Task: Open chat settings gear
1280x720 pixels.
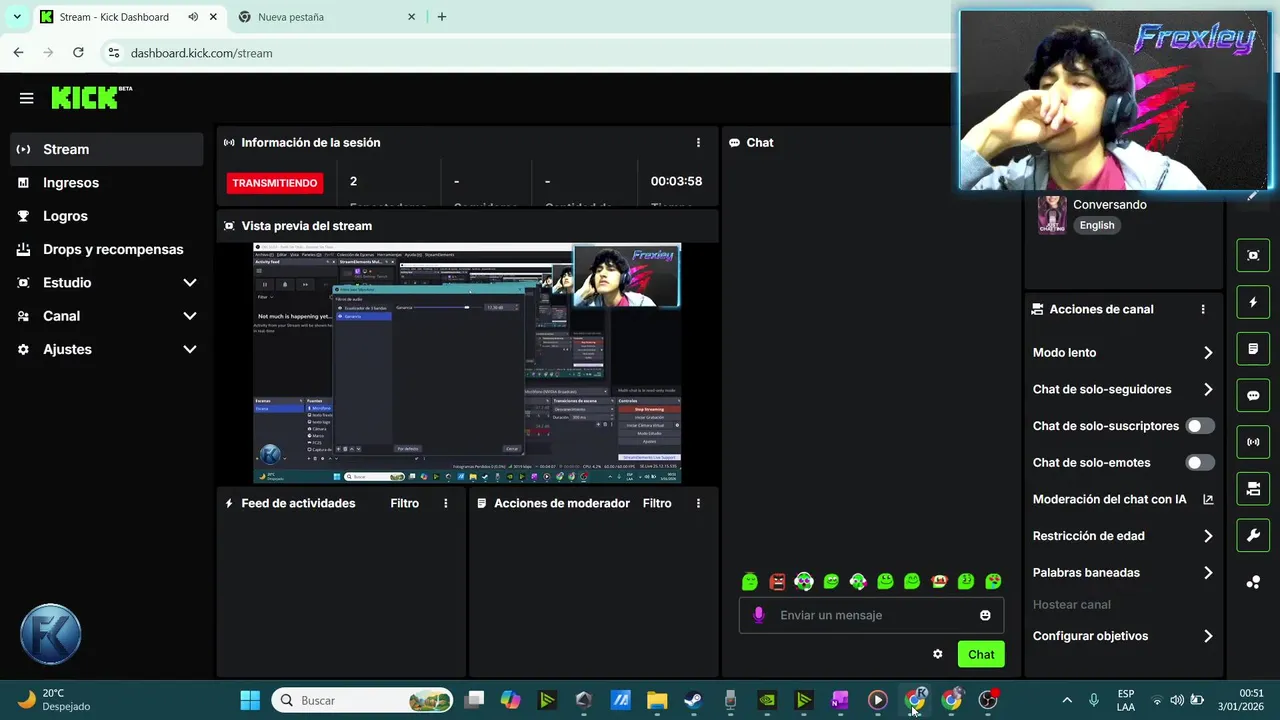Action: tap(937, 654)
